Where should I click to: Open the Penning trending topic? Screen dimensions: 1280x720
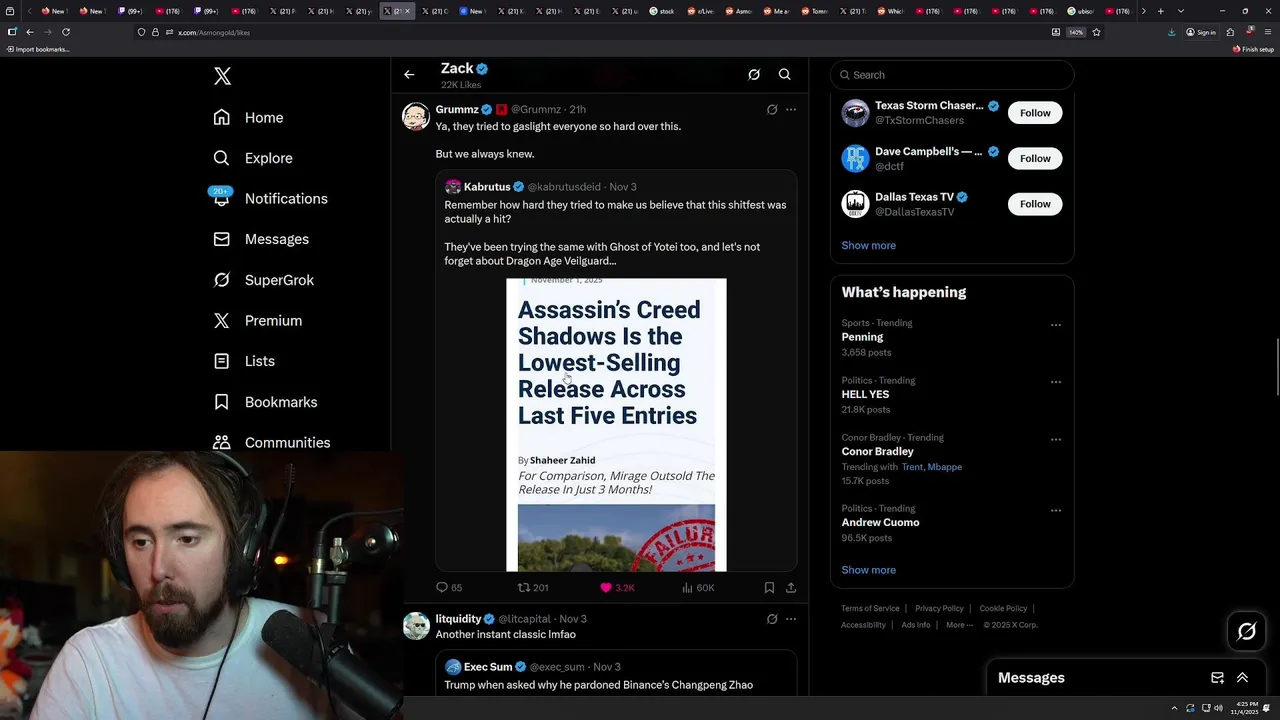(x=862, y=337)
